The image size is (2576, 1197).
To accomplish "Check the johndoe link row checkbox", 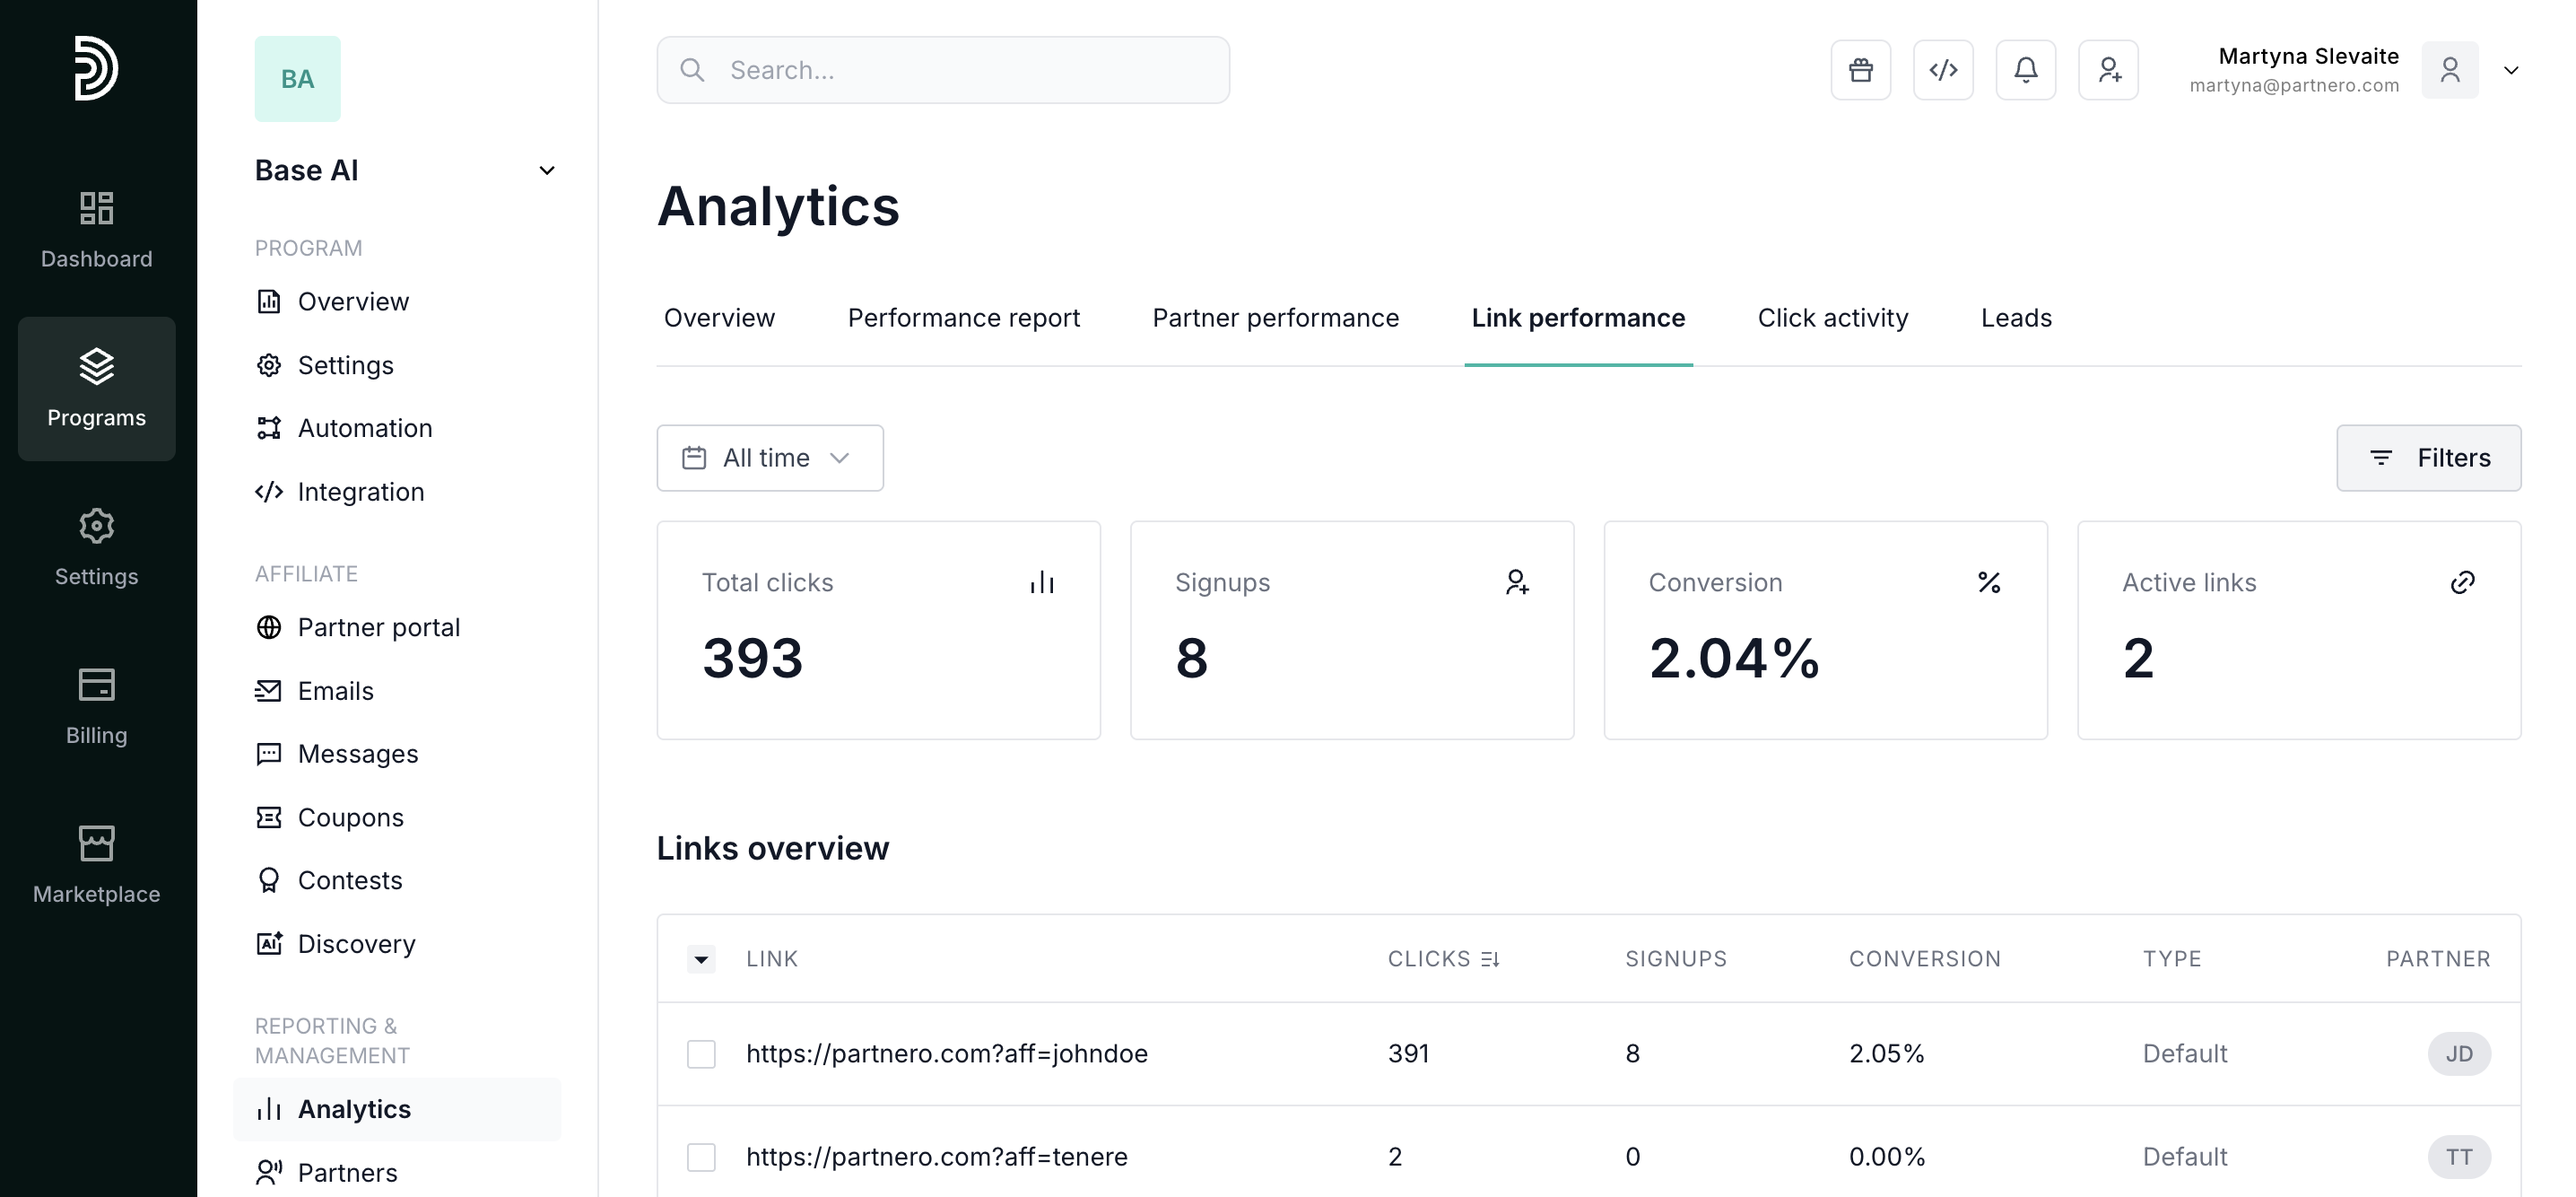I will point(701,1054).
